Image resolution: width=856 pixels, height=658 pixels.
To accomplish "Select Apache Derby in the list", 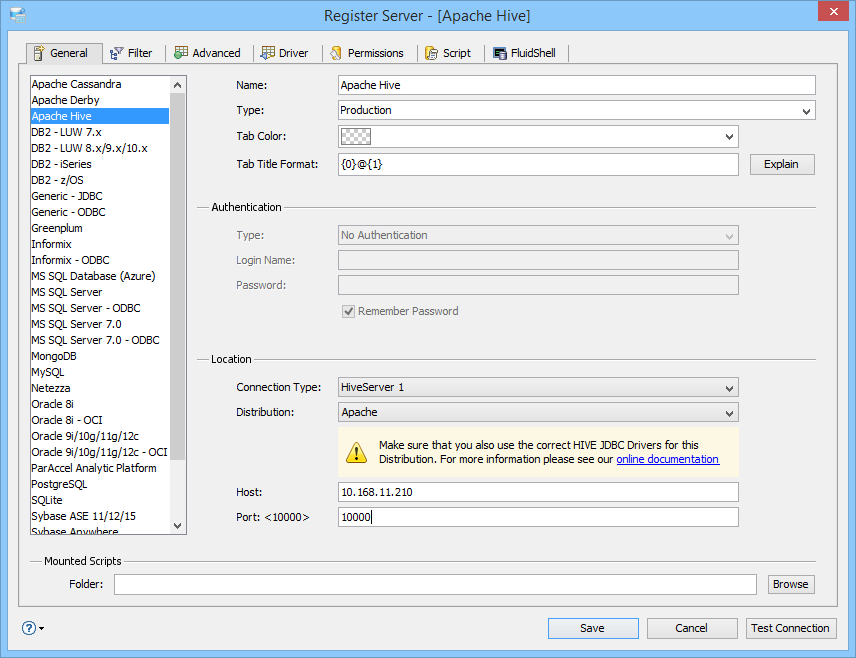I will [100, 100].
